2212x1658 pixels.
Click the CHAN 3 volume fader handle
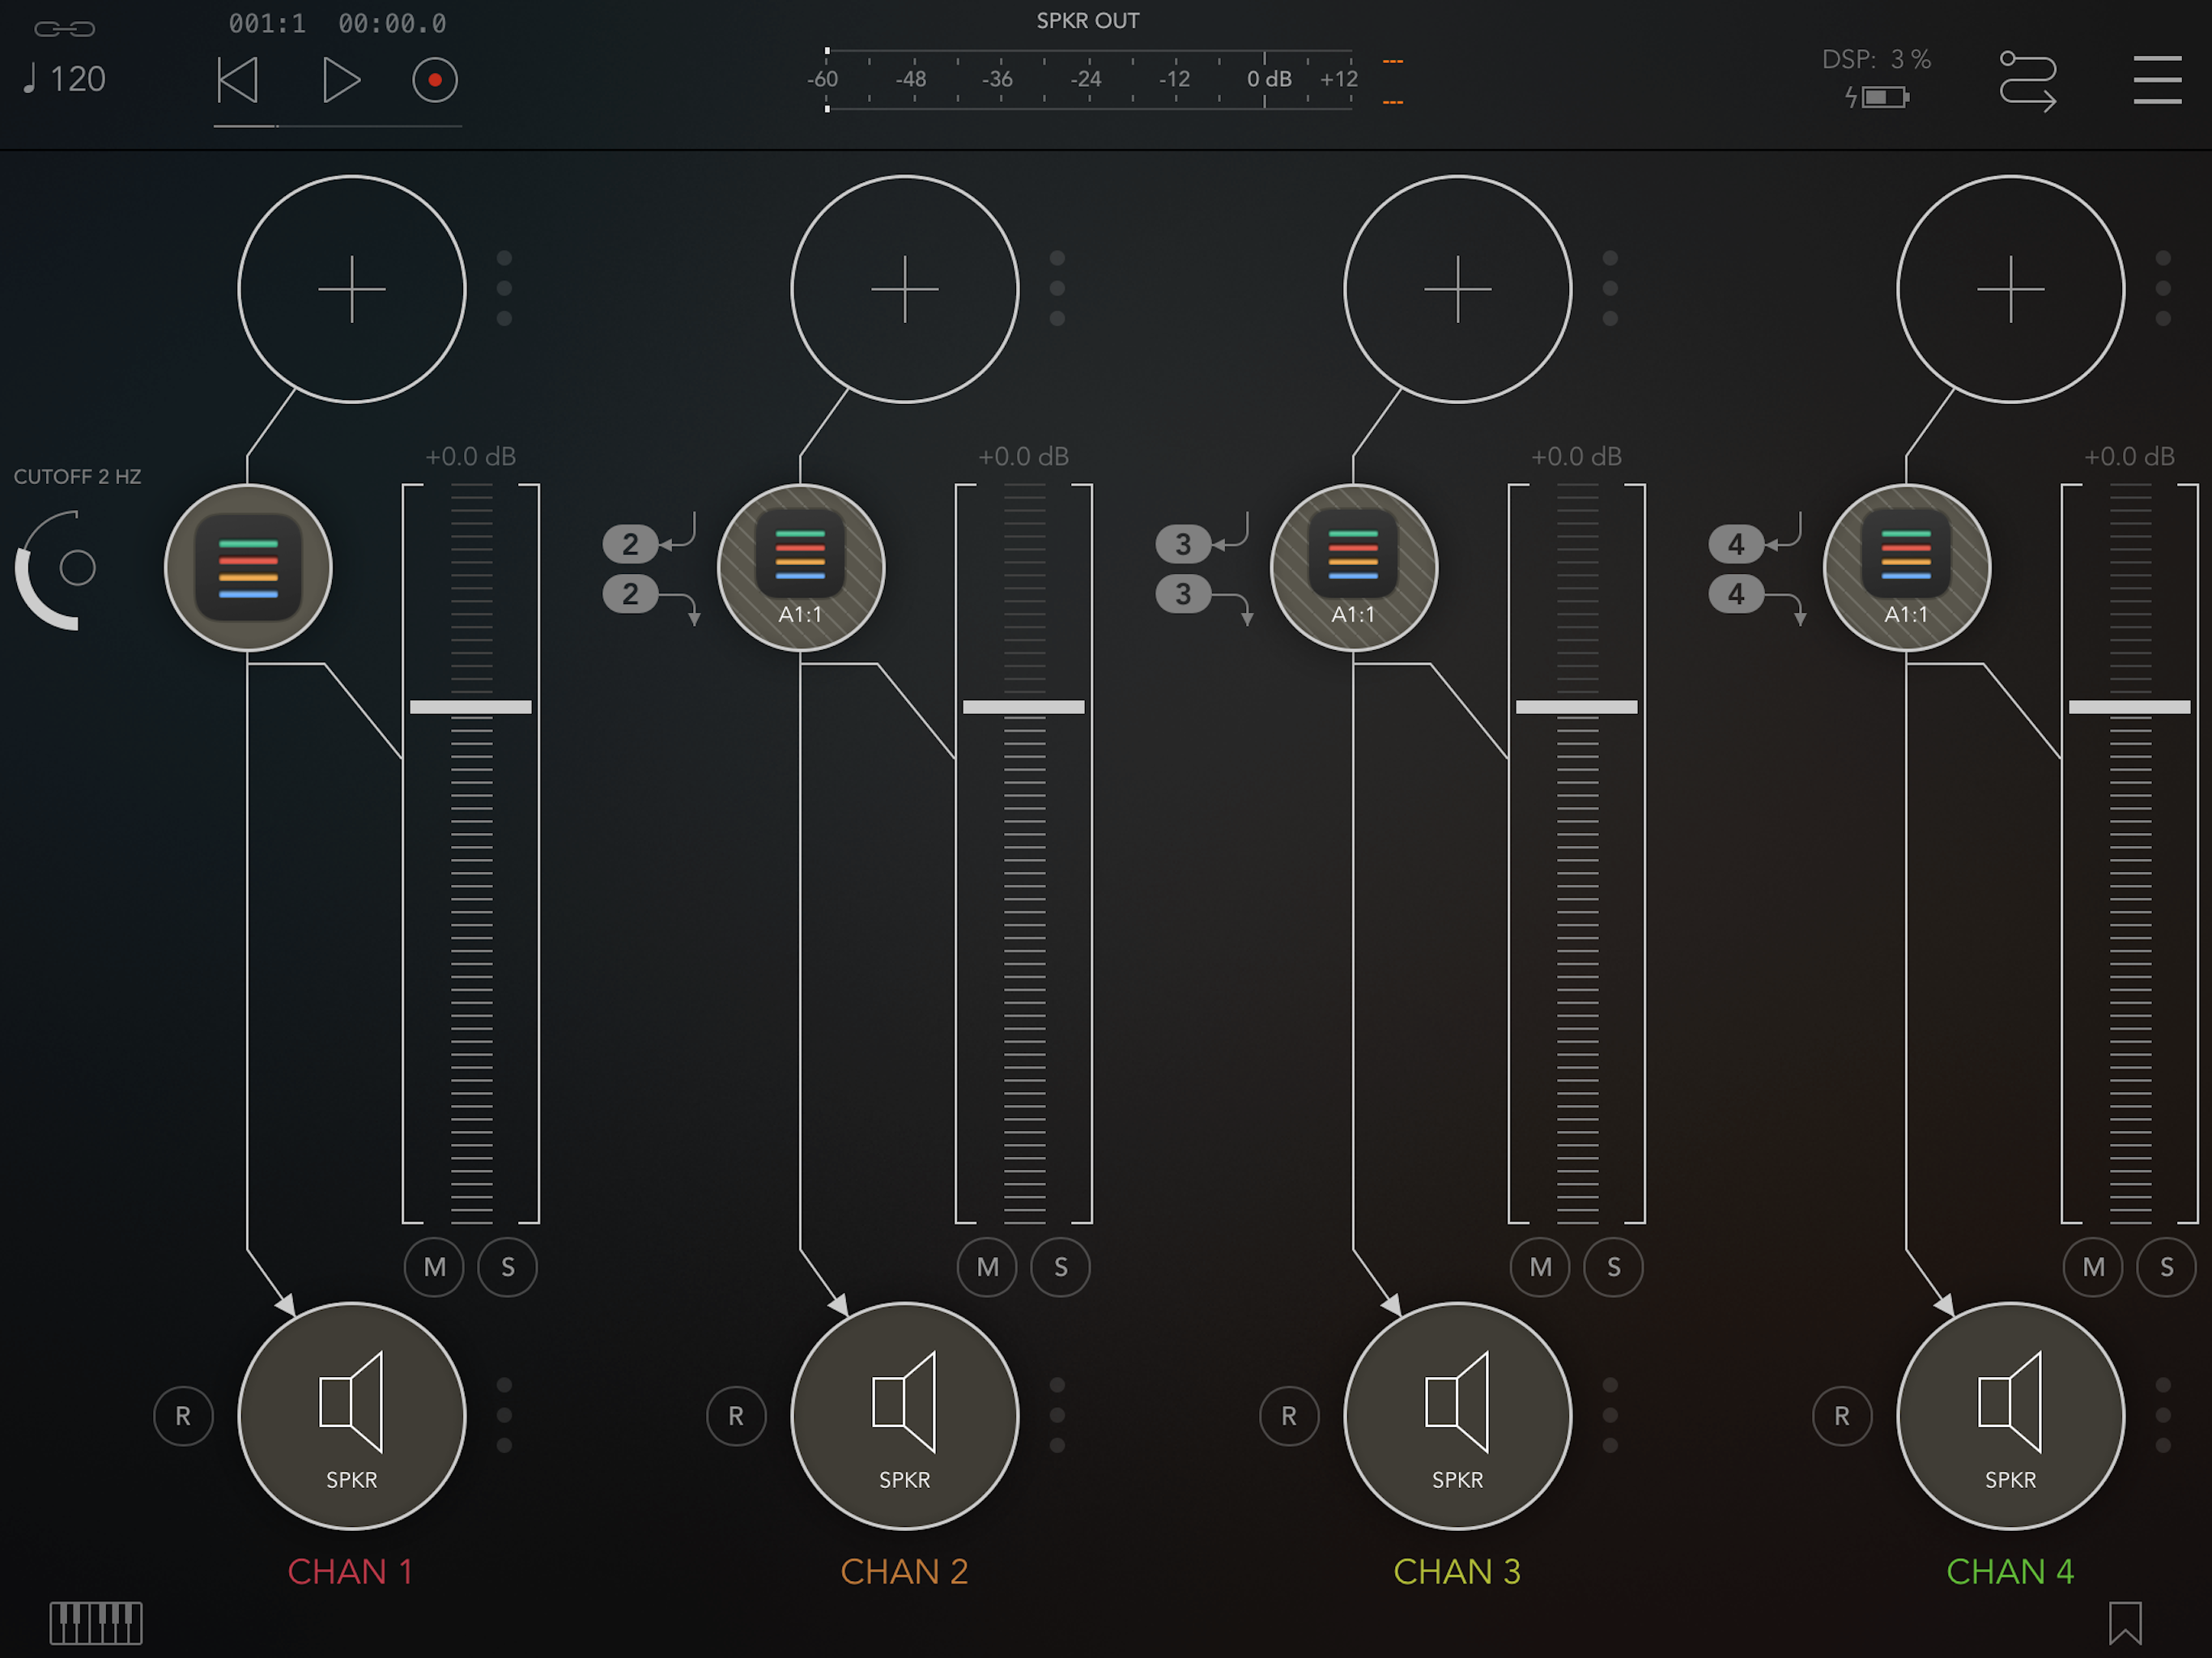(1576, 707)
